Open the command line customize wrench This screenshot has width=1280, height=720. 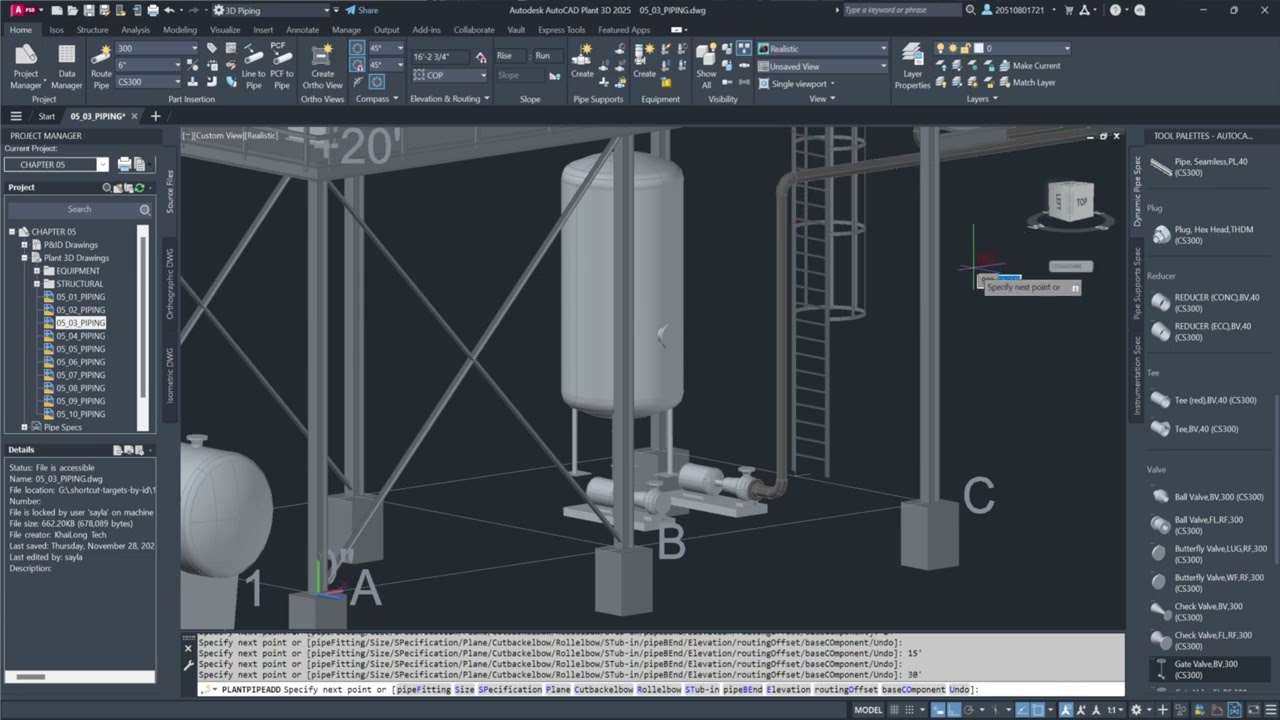(x=187, y=665)
